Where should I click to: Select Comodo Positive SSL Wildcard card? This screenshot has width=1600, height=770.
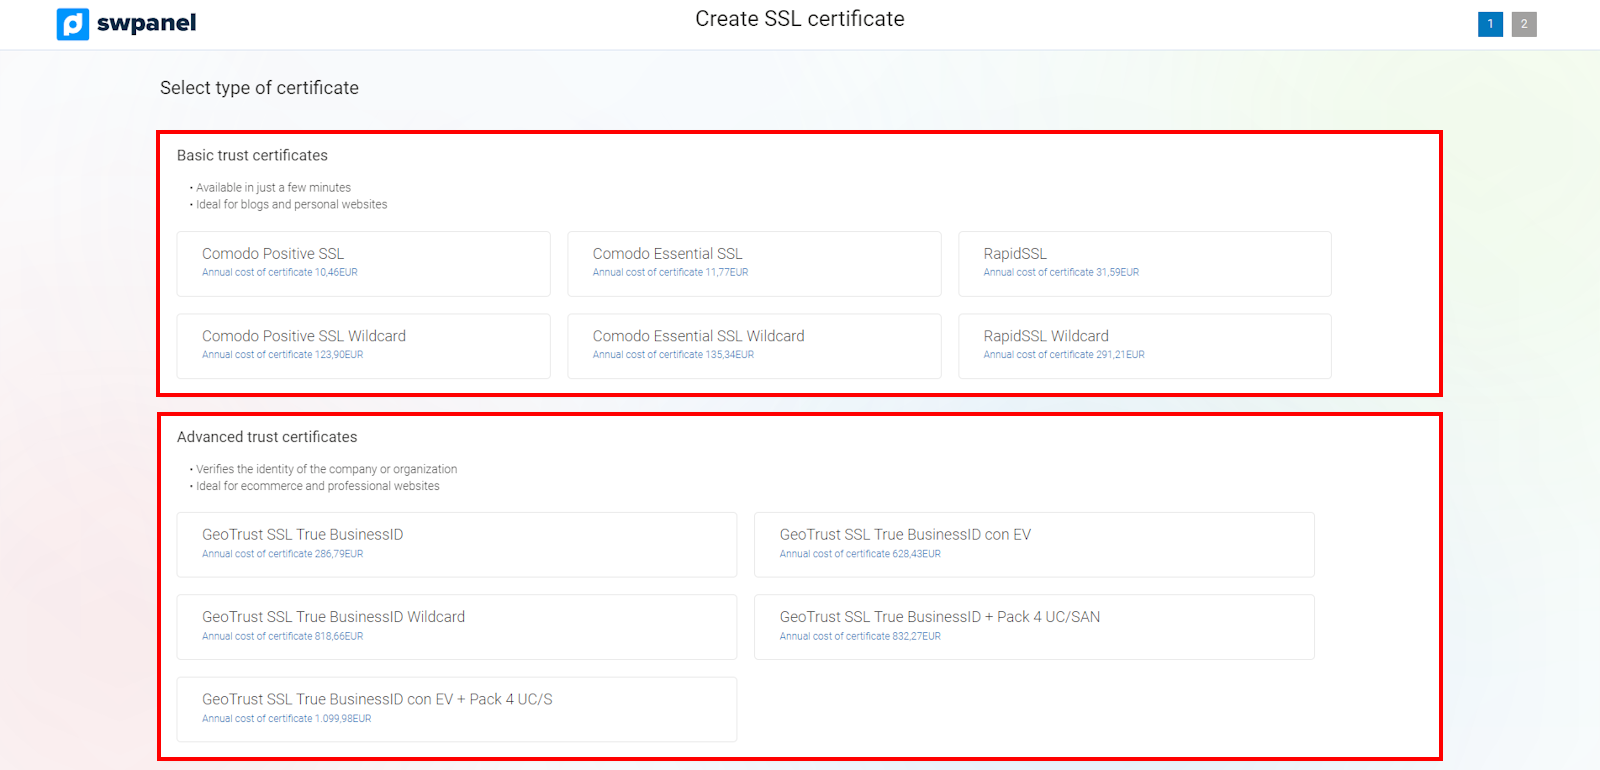pyautogui.click(x=363, y=346)
